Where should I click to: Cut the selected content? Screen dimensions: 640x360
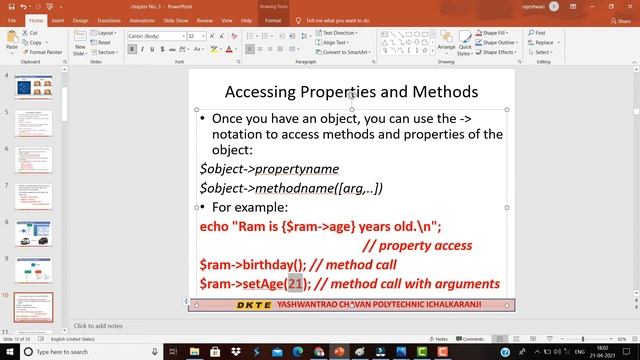pyautogui.click(x=30, y=33)
